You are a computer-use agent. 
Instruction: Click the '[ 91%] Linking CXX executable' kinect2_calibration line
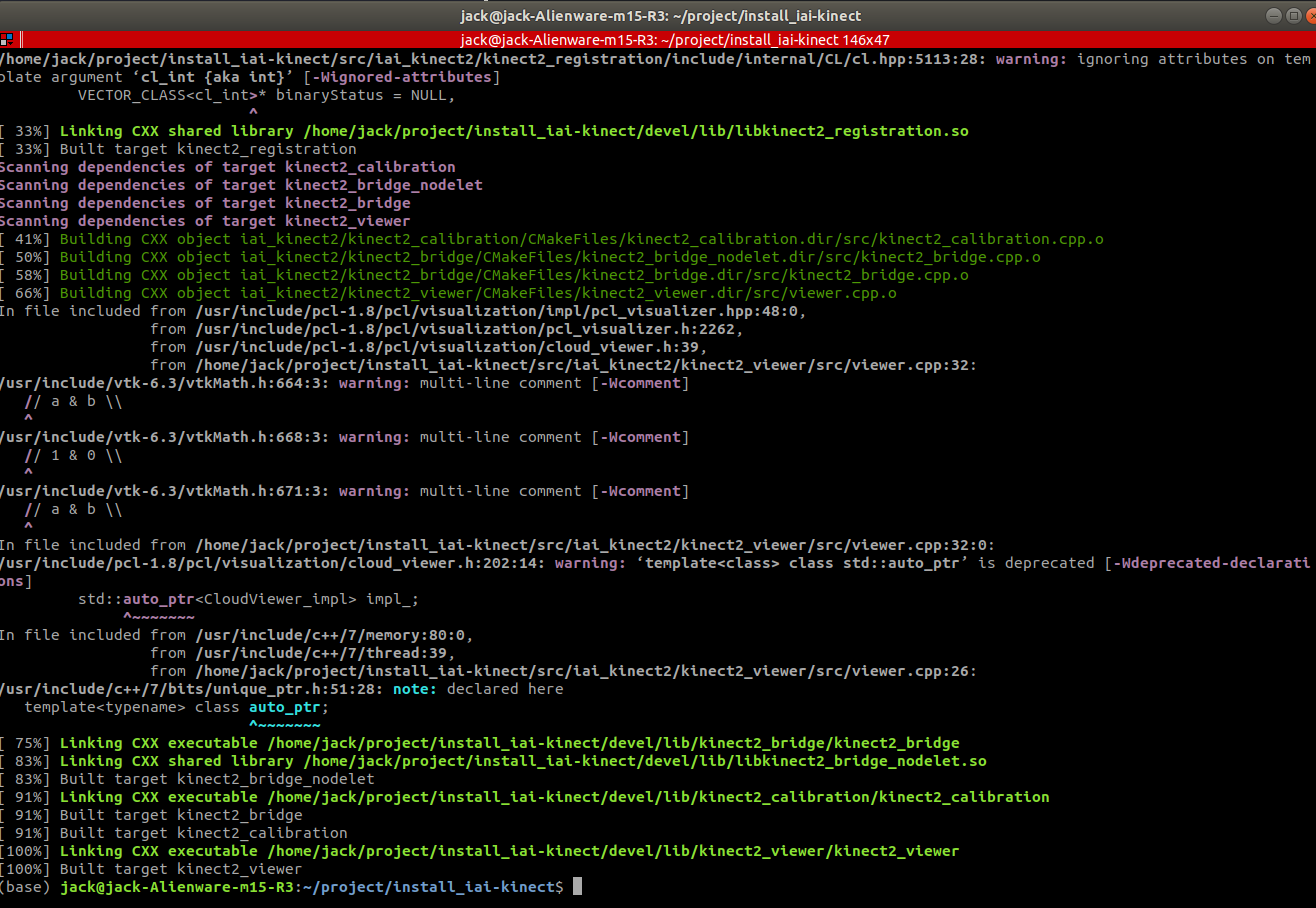tap(525, 797)
